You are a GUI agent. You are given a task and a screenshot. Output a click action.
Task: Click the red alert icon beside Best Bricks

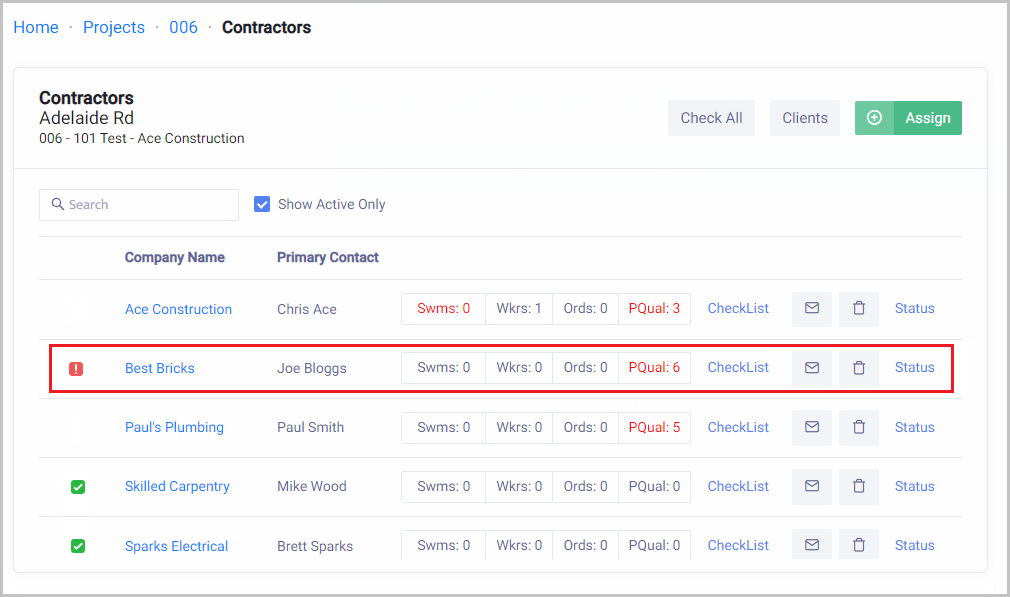(76, 369)
